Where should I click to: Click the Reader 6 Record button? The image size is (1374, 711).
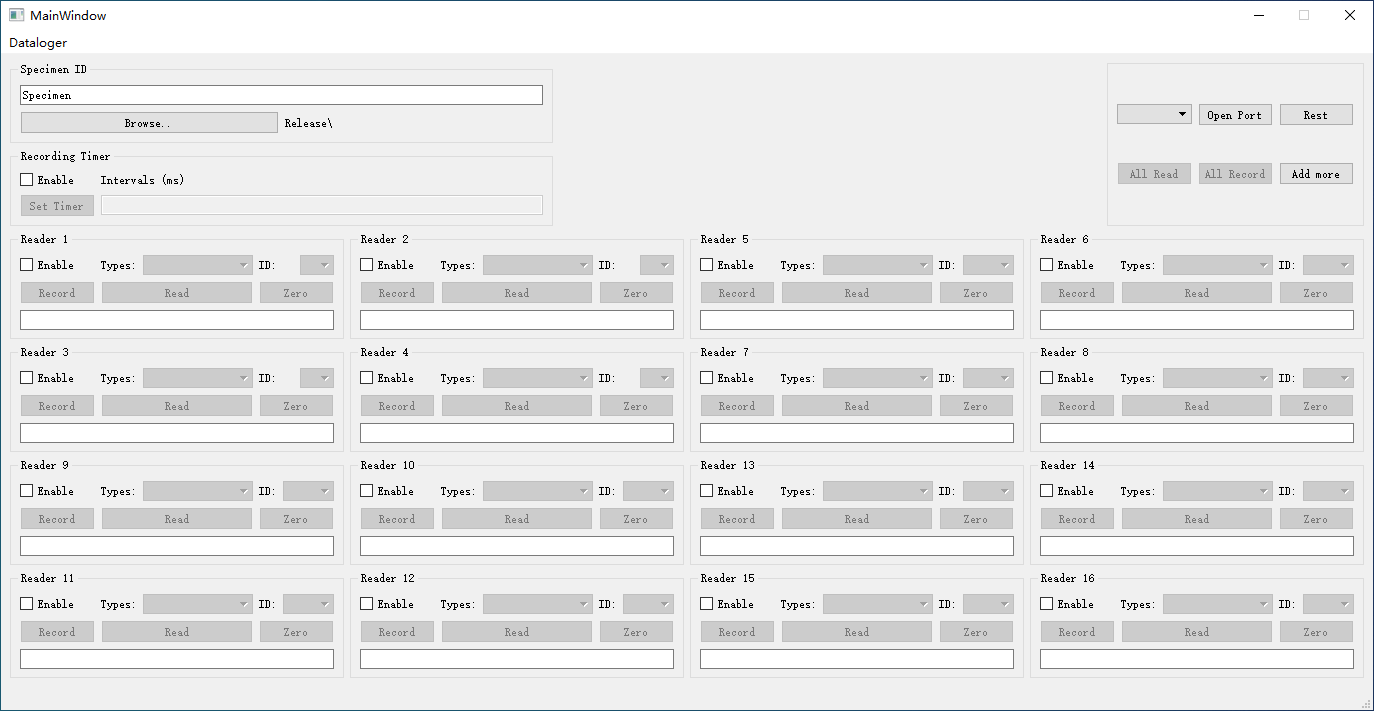pyautogui.click(x=1077, y=293)
